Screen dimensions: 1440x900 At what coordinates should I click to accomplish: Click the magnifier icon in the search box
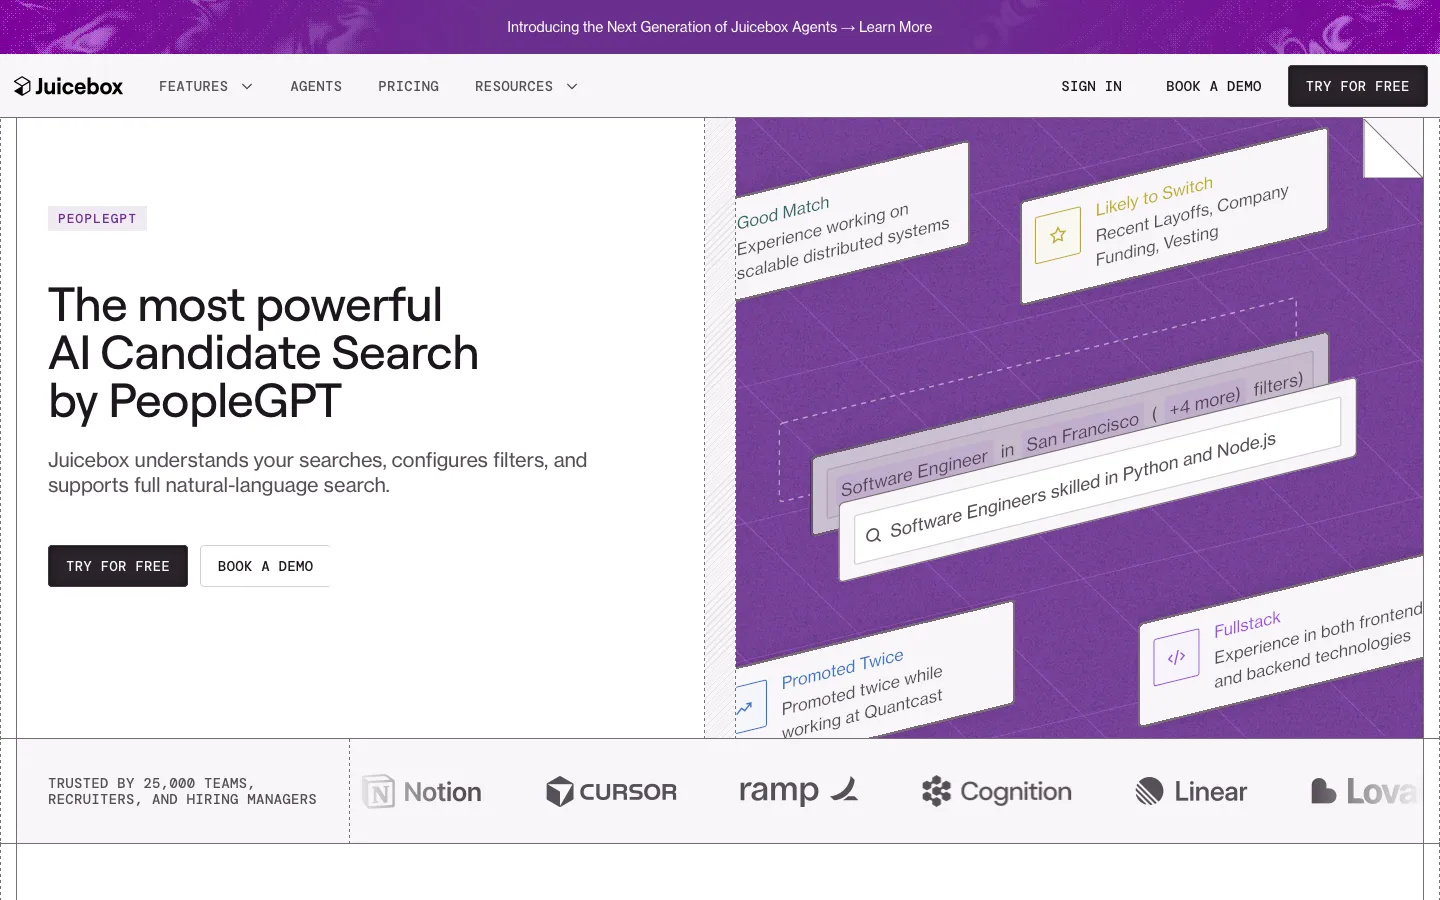[x=873, y=535]
